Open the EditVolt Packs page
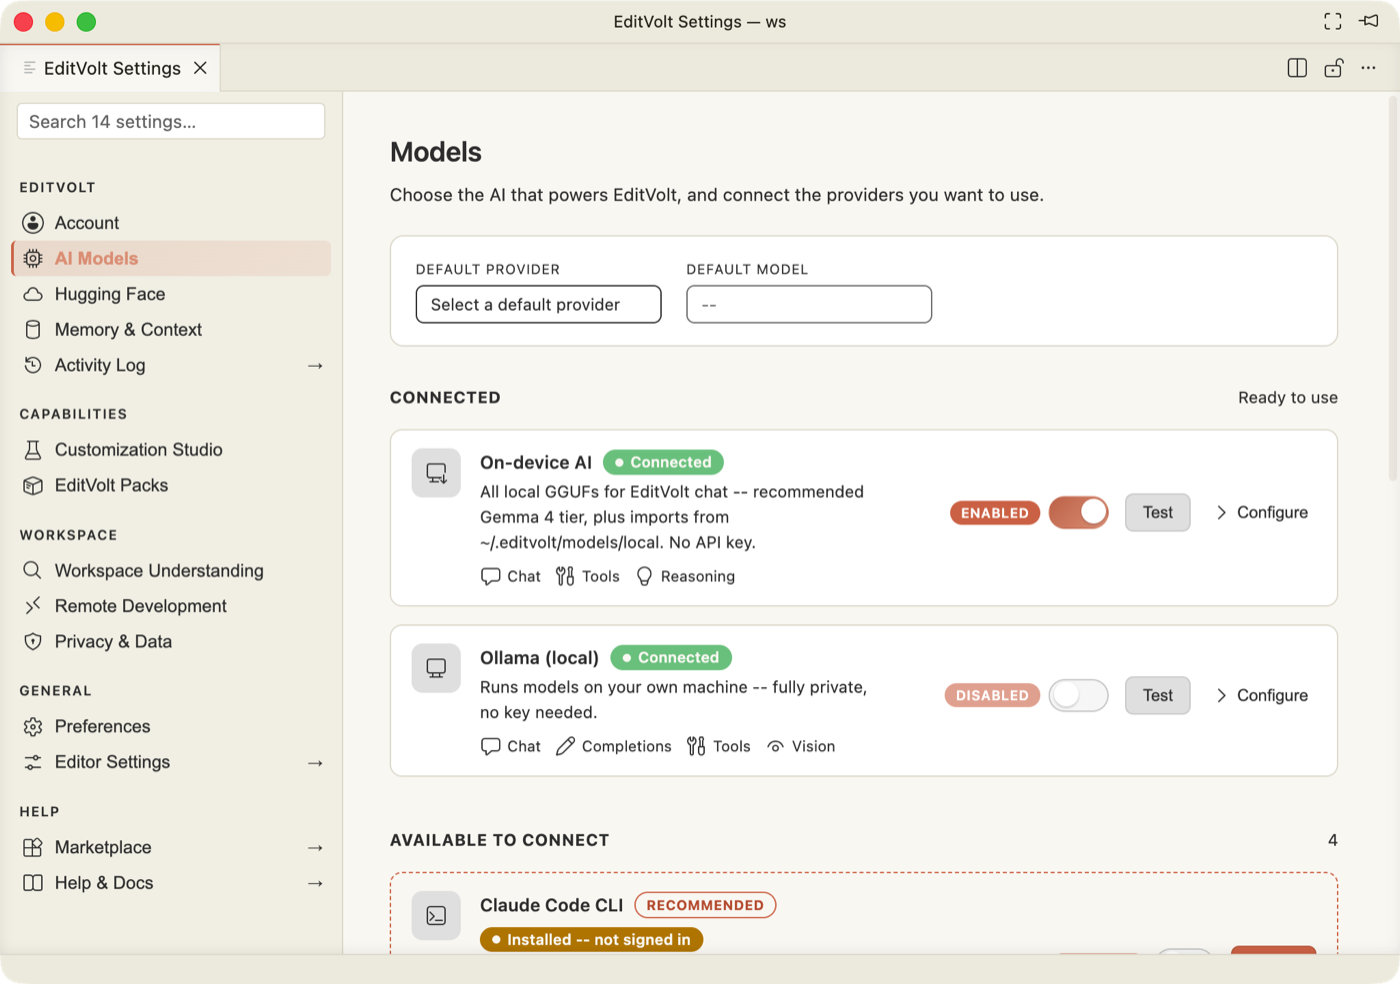 point(171,485)
